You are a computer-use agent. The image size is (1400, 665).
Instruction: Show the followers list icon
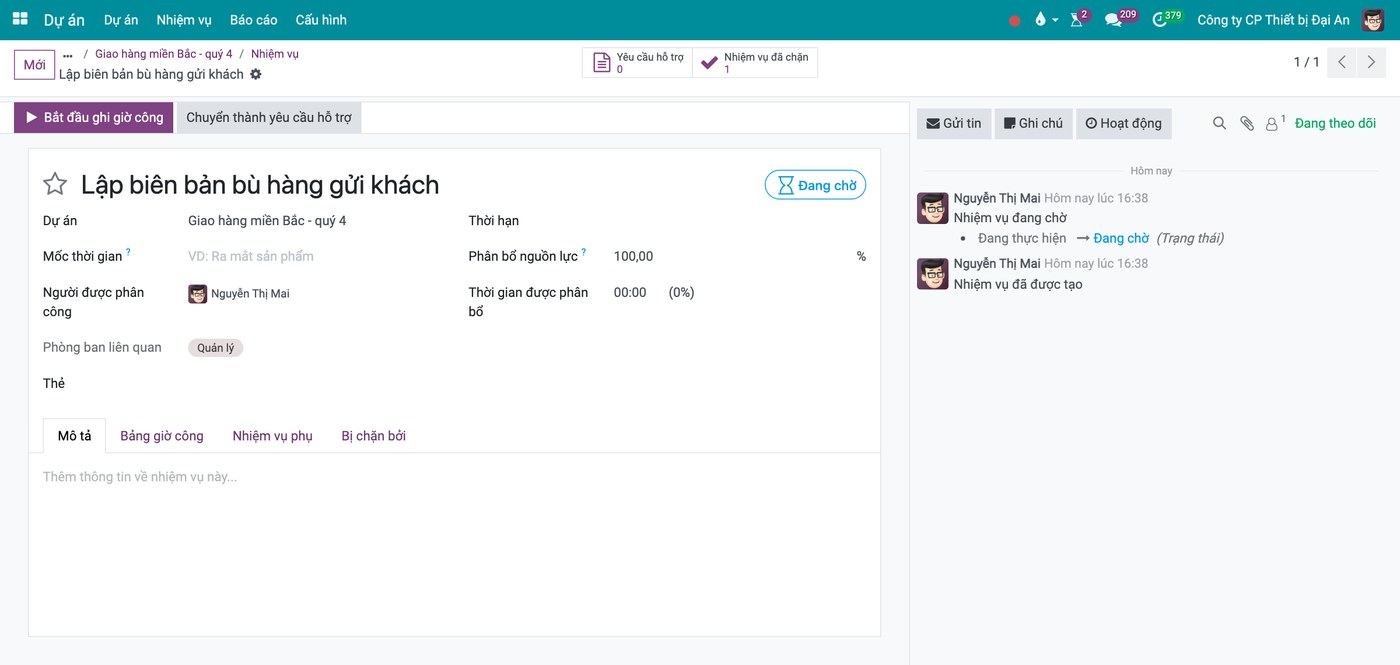click(1275, 123)
